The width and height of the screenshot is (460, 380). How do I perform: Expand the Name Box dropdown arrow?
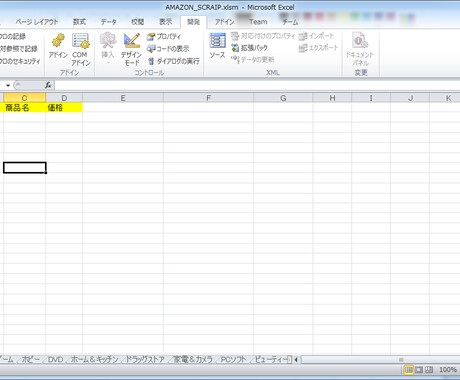click(x=8, y=85)
